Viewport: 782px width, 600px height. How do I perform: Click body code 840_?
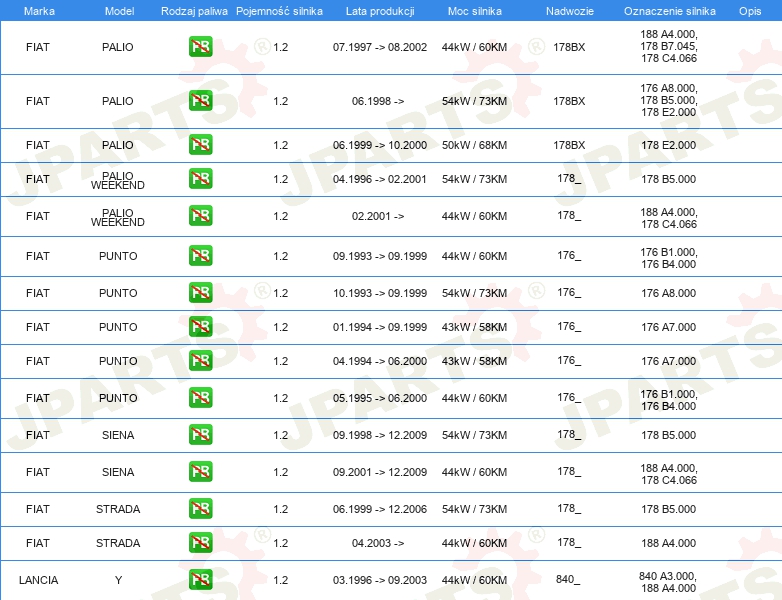[x=568, y=580]
